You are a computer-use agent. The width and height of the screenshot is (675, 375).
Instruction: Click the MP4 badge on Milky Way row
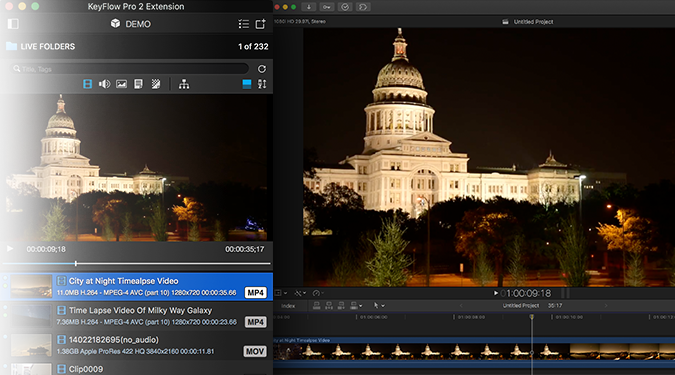coord(255,322)
